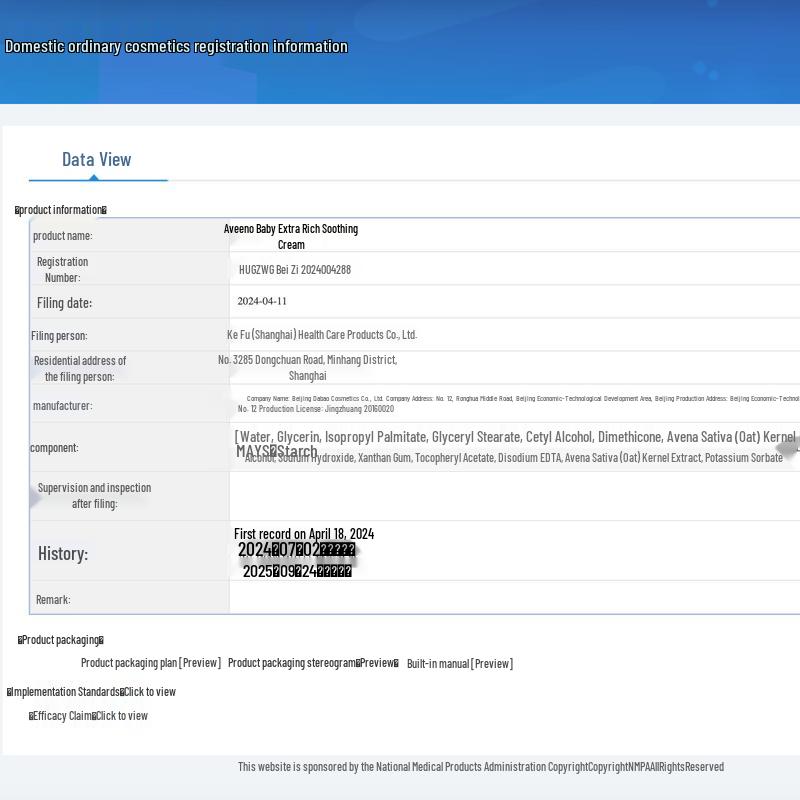The height and width of the screenshot is (800, 800).
Task: Click the 'component:' label
Action: pos(54,448)
